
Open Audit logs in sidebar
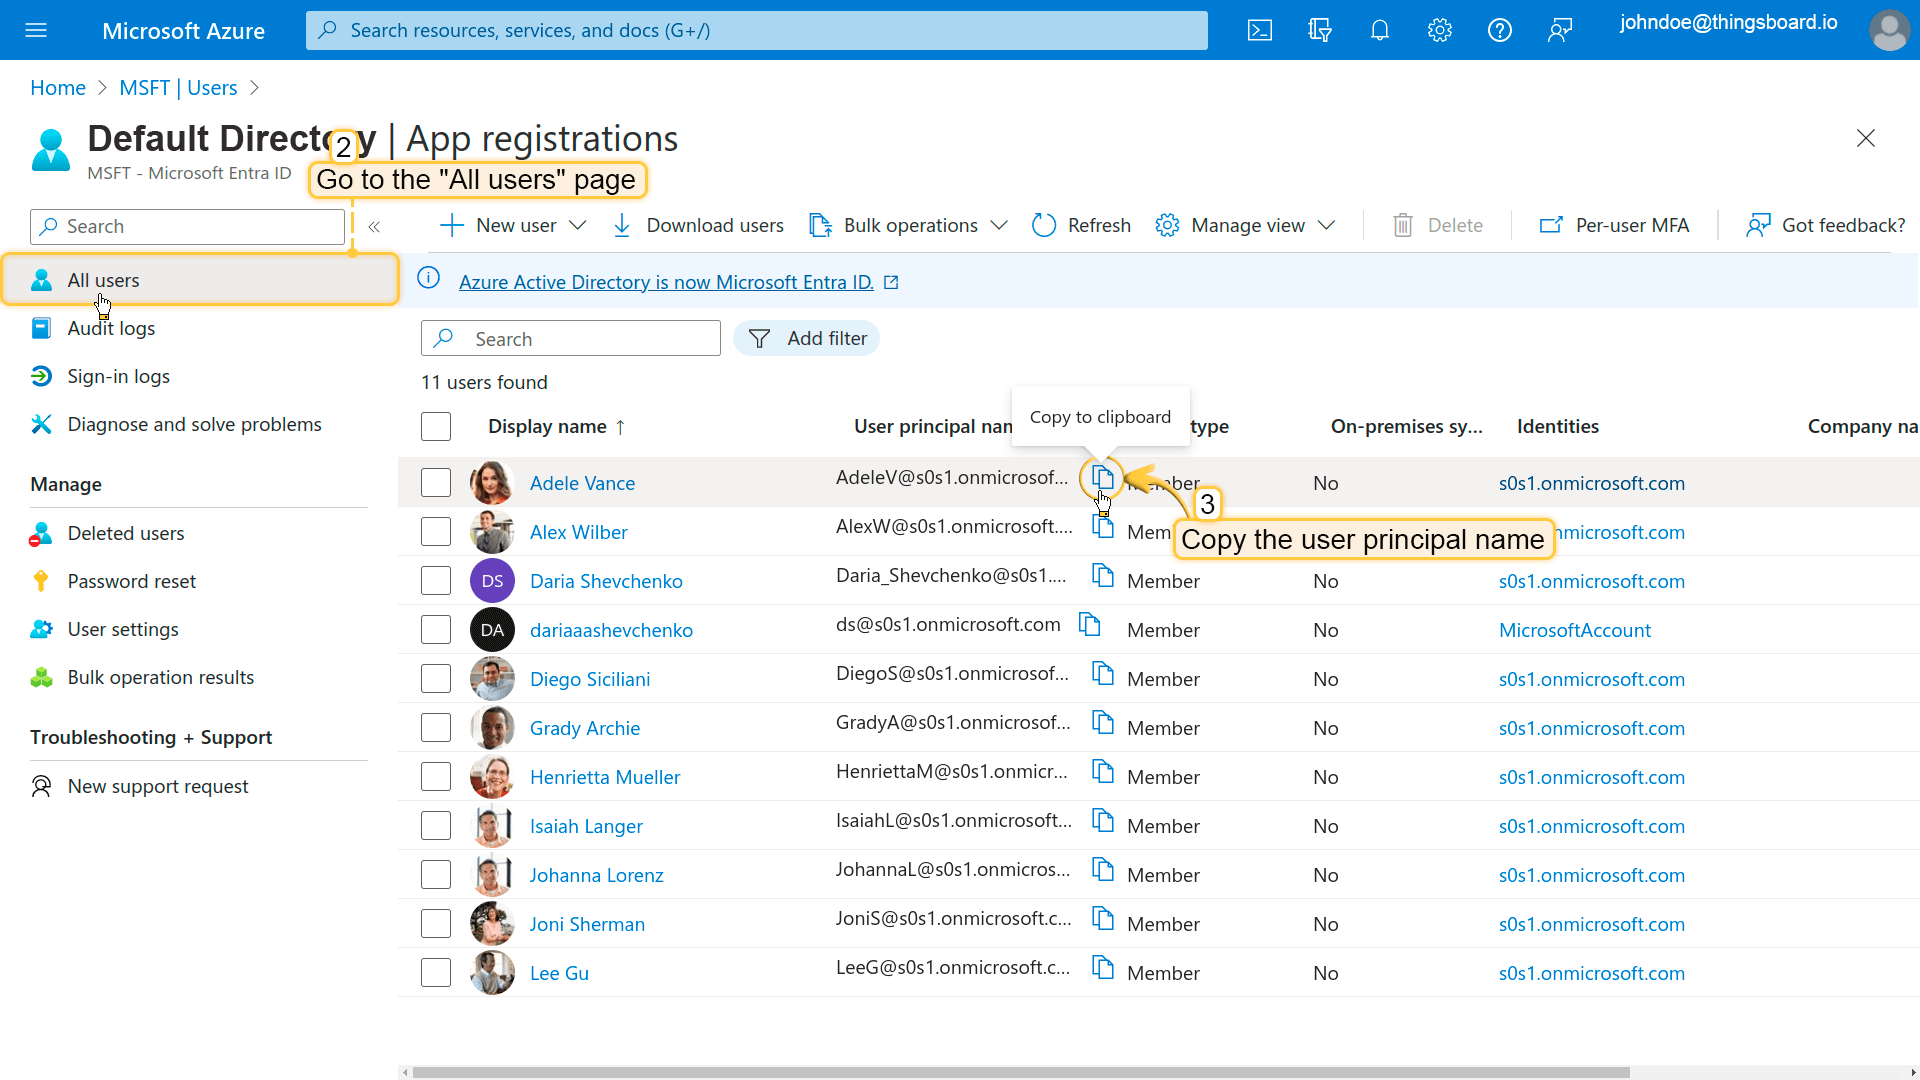point(111,328)
